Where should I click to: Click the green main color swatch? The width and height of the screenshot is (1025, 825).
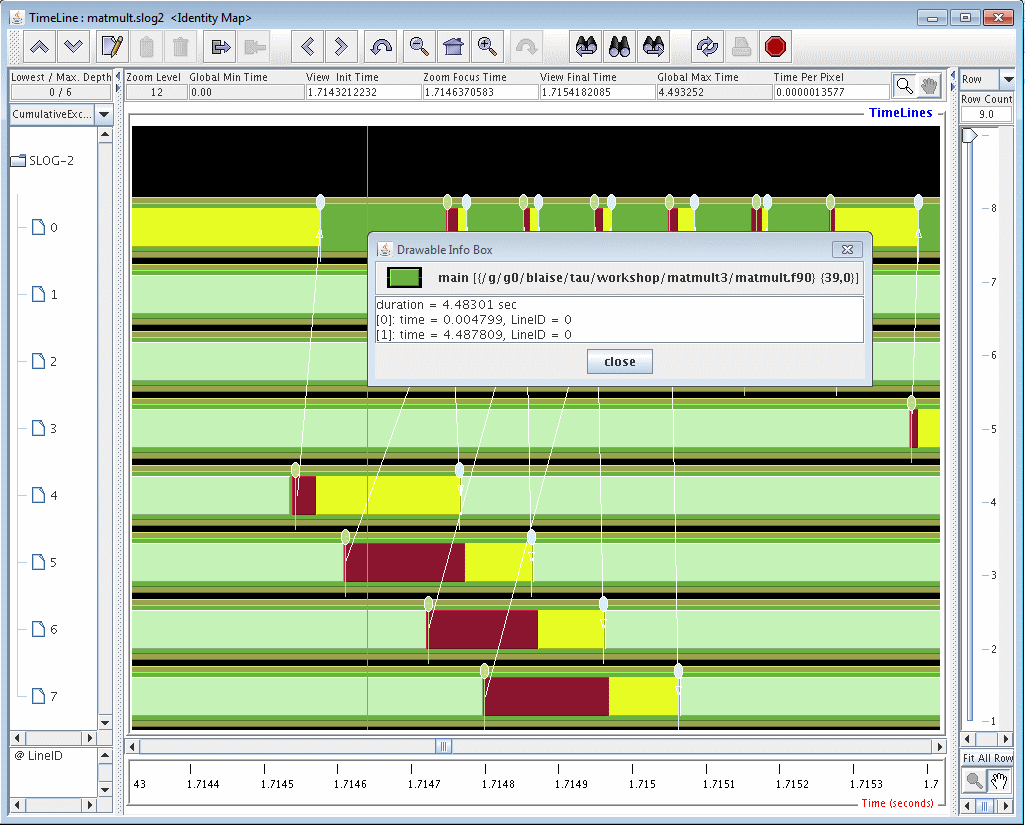pyautogui.click(x=404, y=277)
